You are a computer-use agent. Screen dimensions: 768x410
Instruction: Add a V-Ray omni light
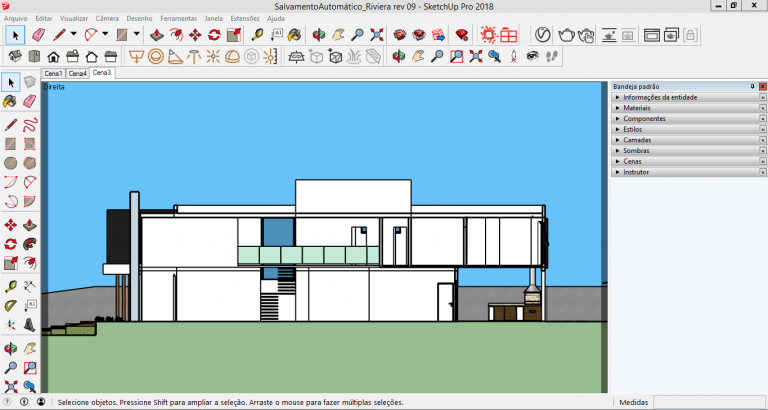click(213, 57)
